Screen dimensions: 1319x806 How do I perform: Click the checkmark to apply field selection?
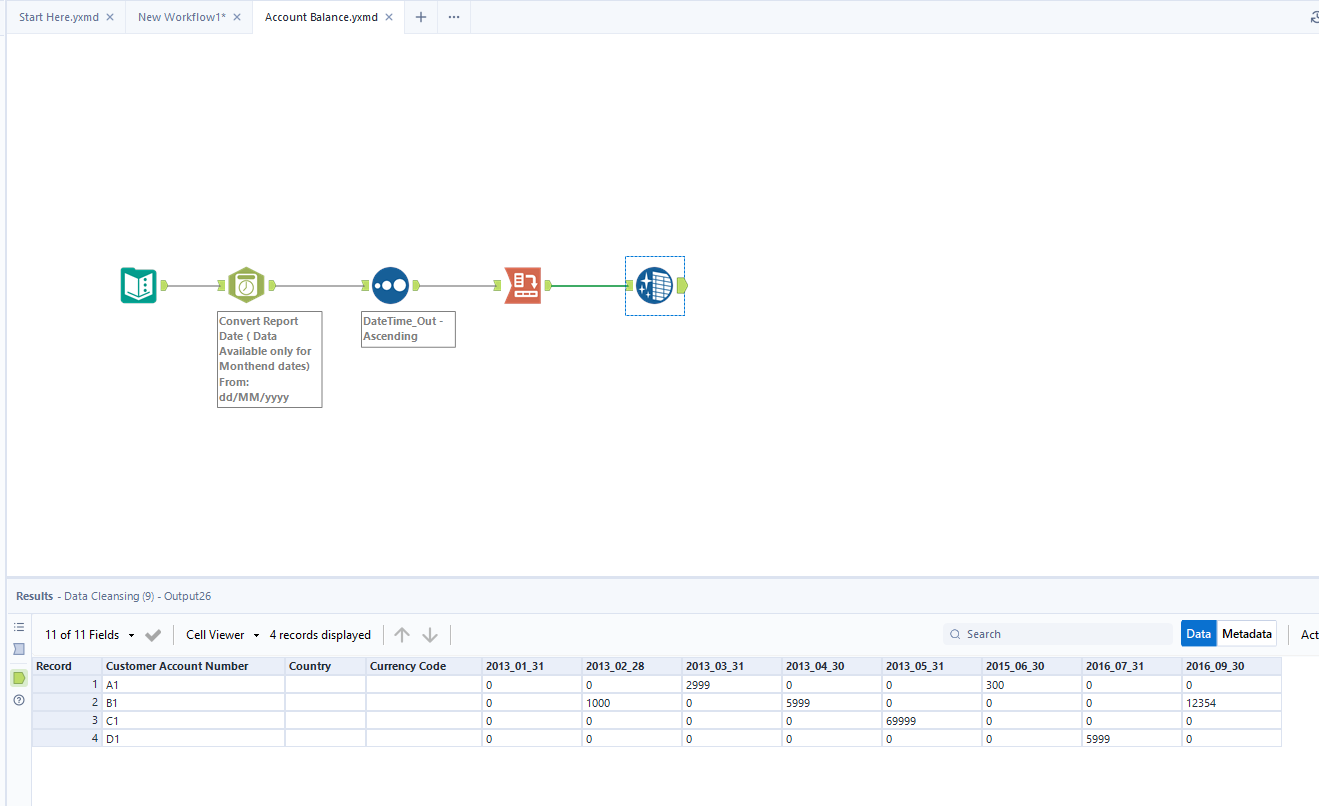[x=152, y=634]
